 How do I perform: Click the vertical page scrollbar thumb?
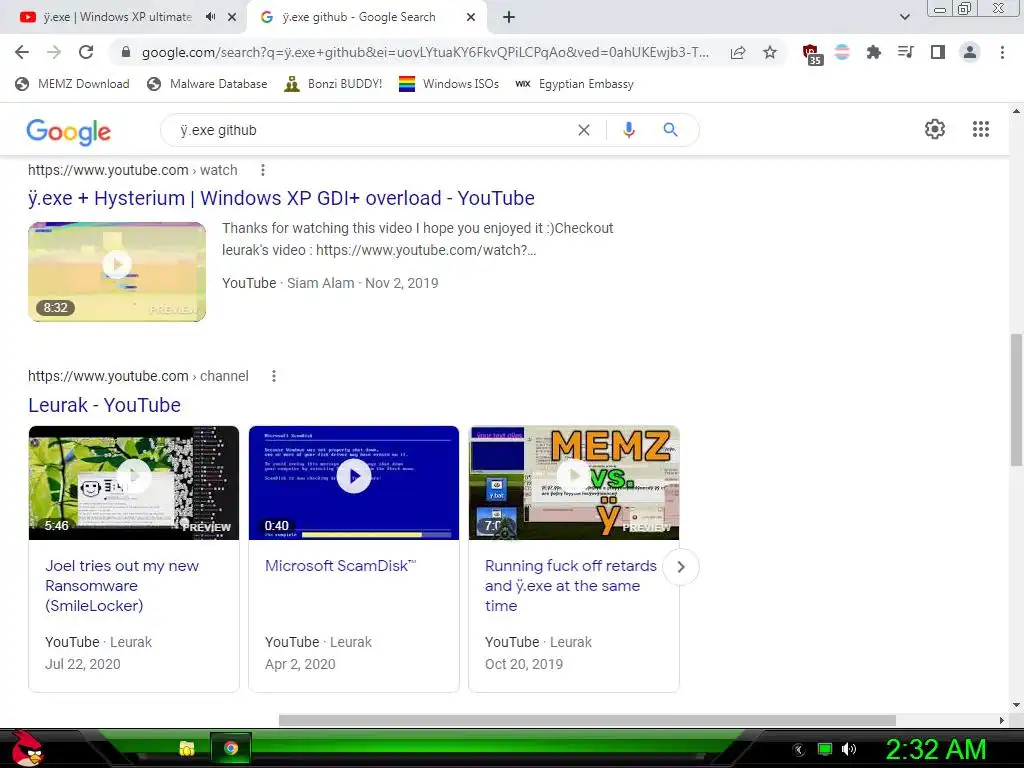(x=1016, y=400)
